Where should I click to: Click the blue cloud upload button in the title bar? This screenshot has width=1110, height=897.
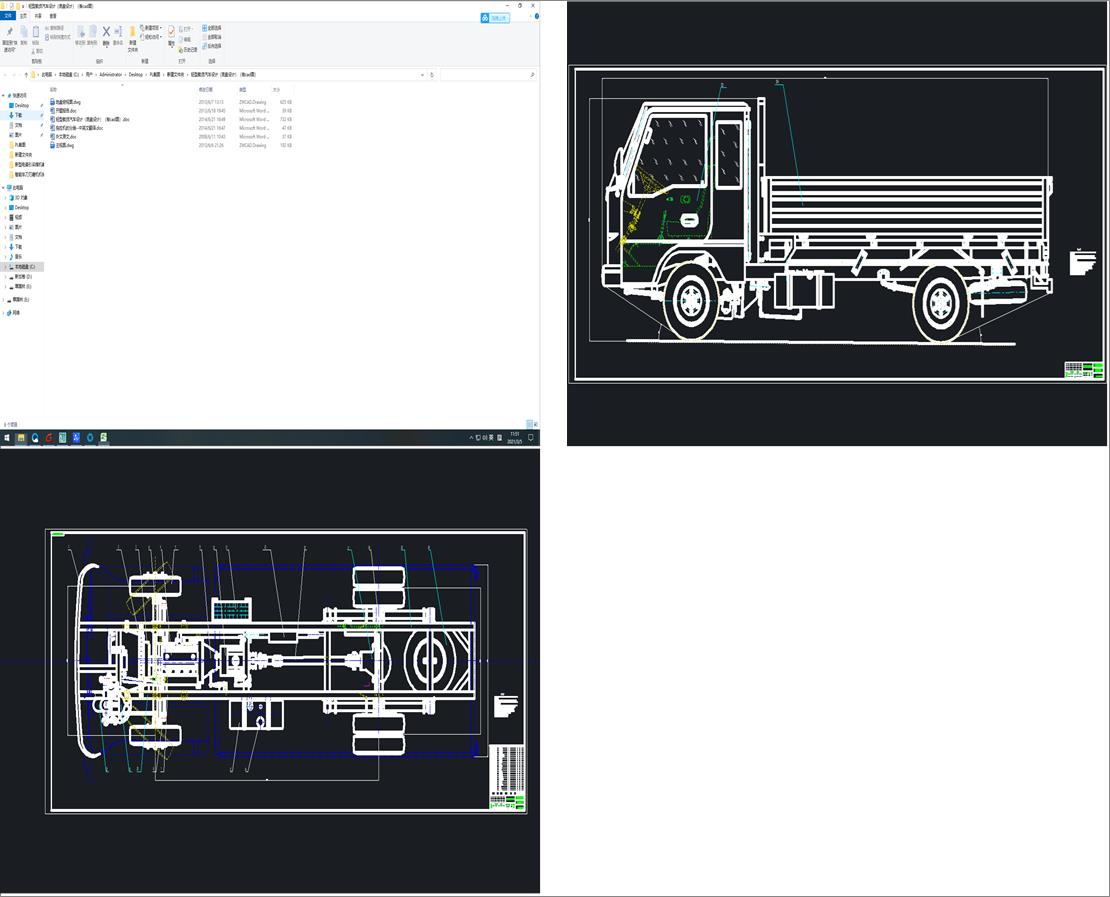(495, 18)
